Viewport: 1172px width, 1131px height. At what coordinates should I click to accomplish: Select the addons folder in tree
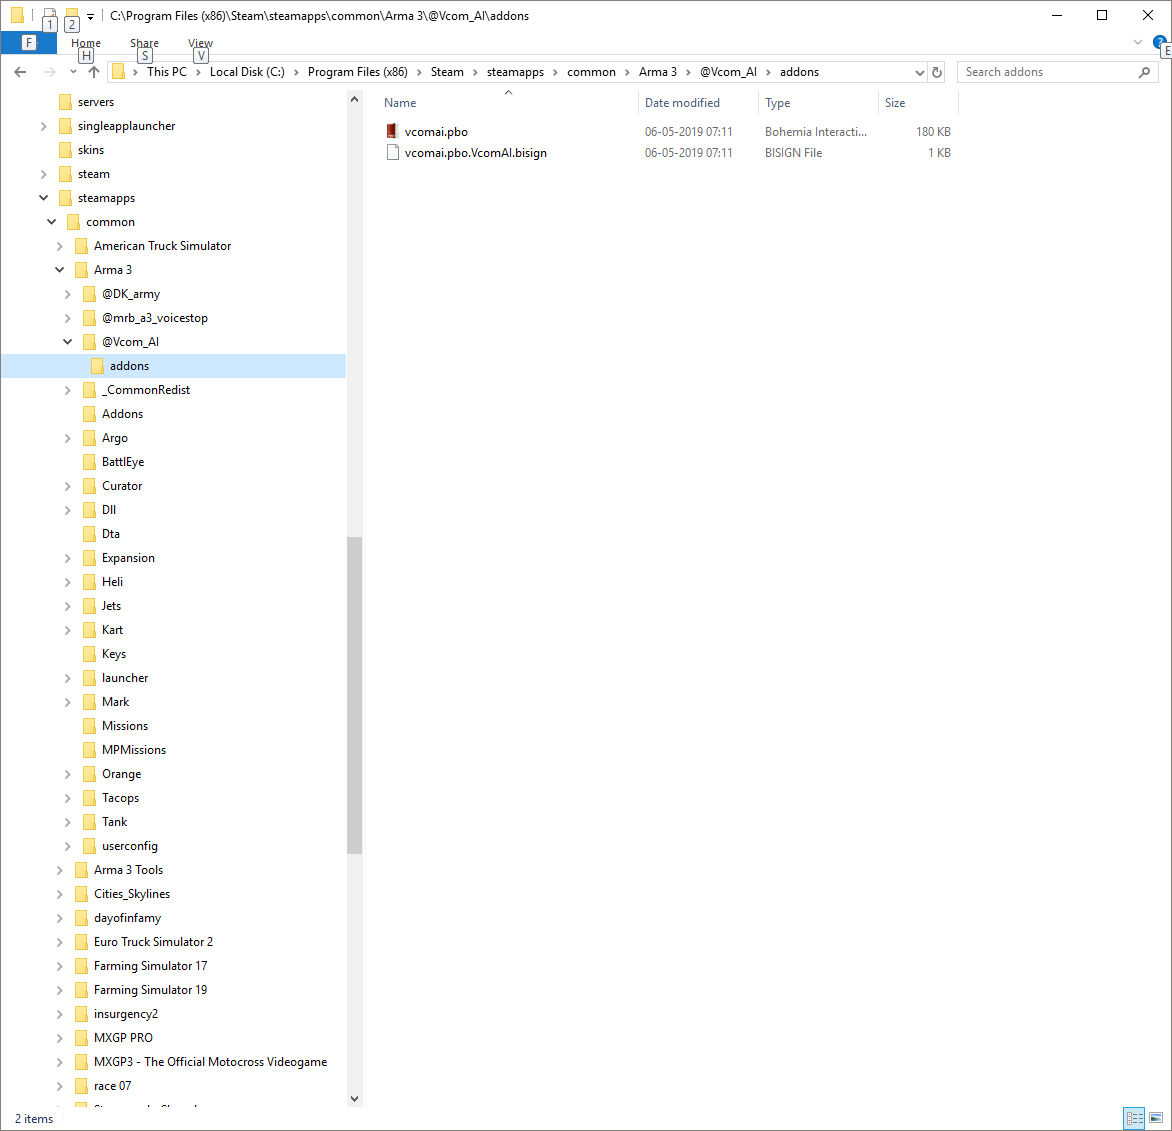(129, 366)
